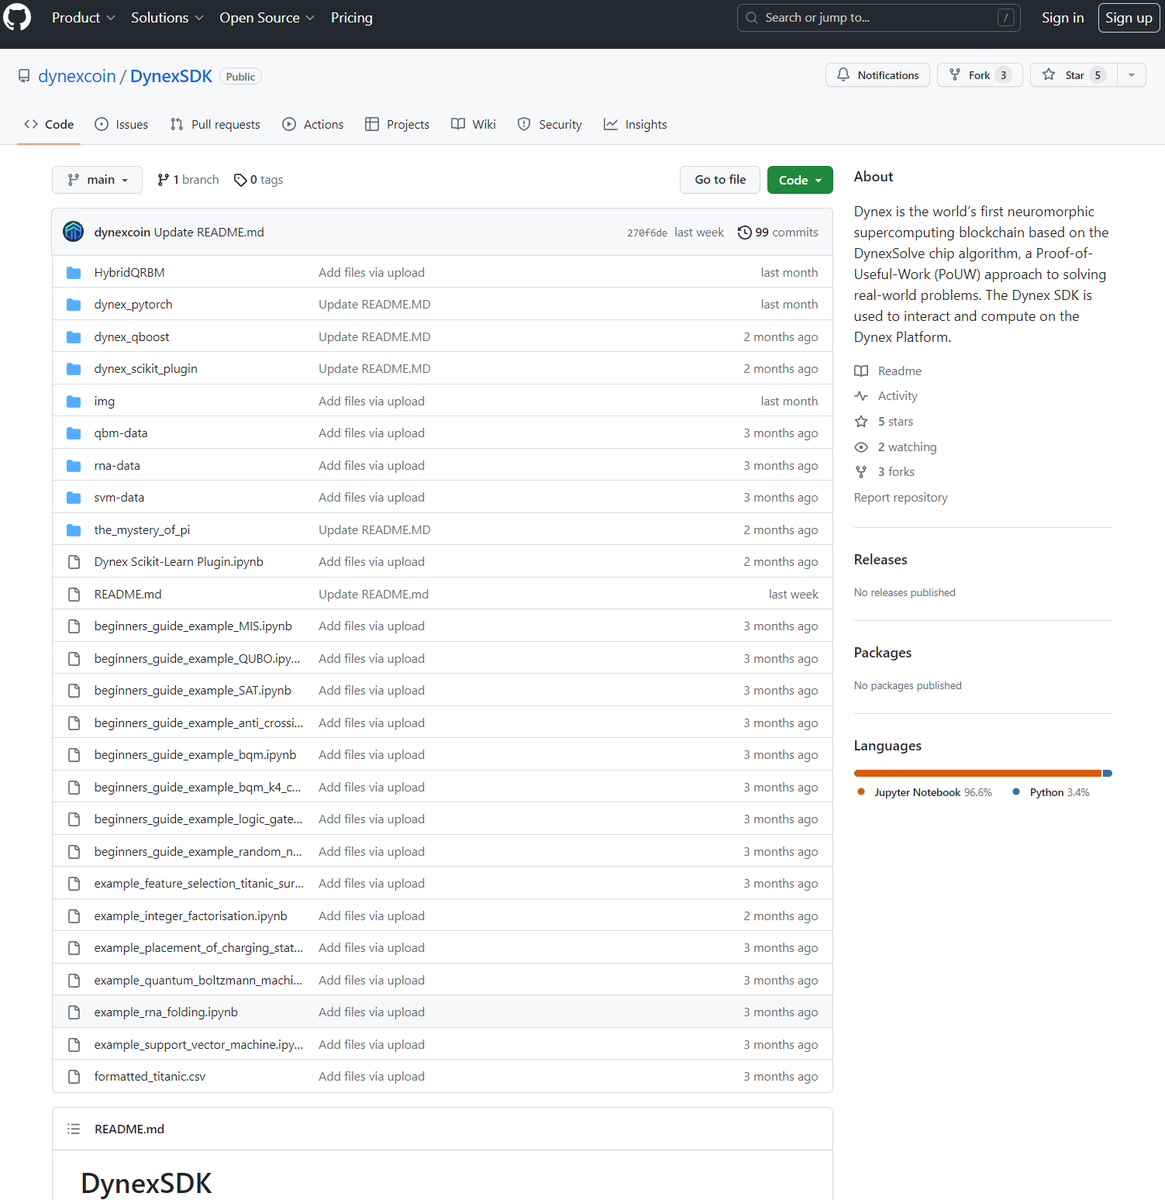Click the Report repository link
The image size is (1165, 1200).
click(901, 498)
